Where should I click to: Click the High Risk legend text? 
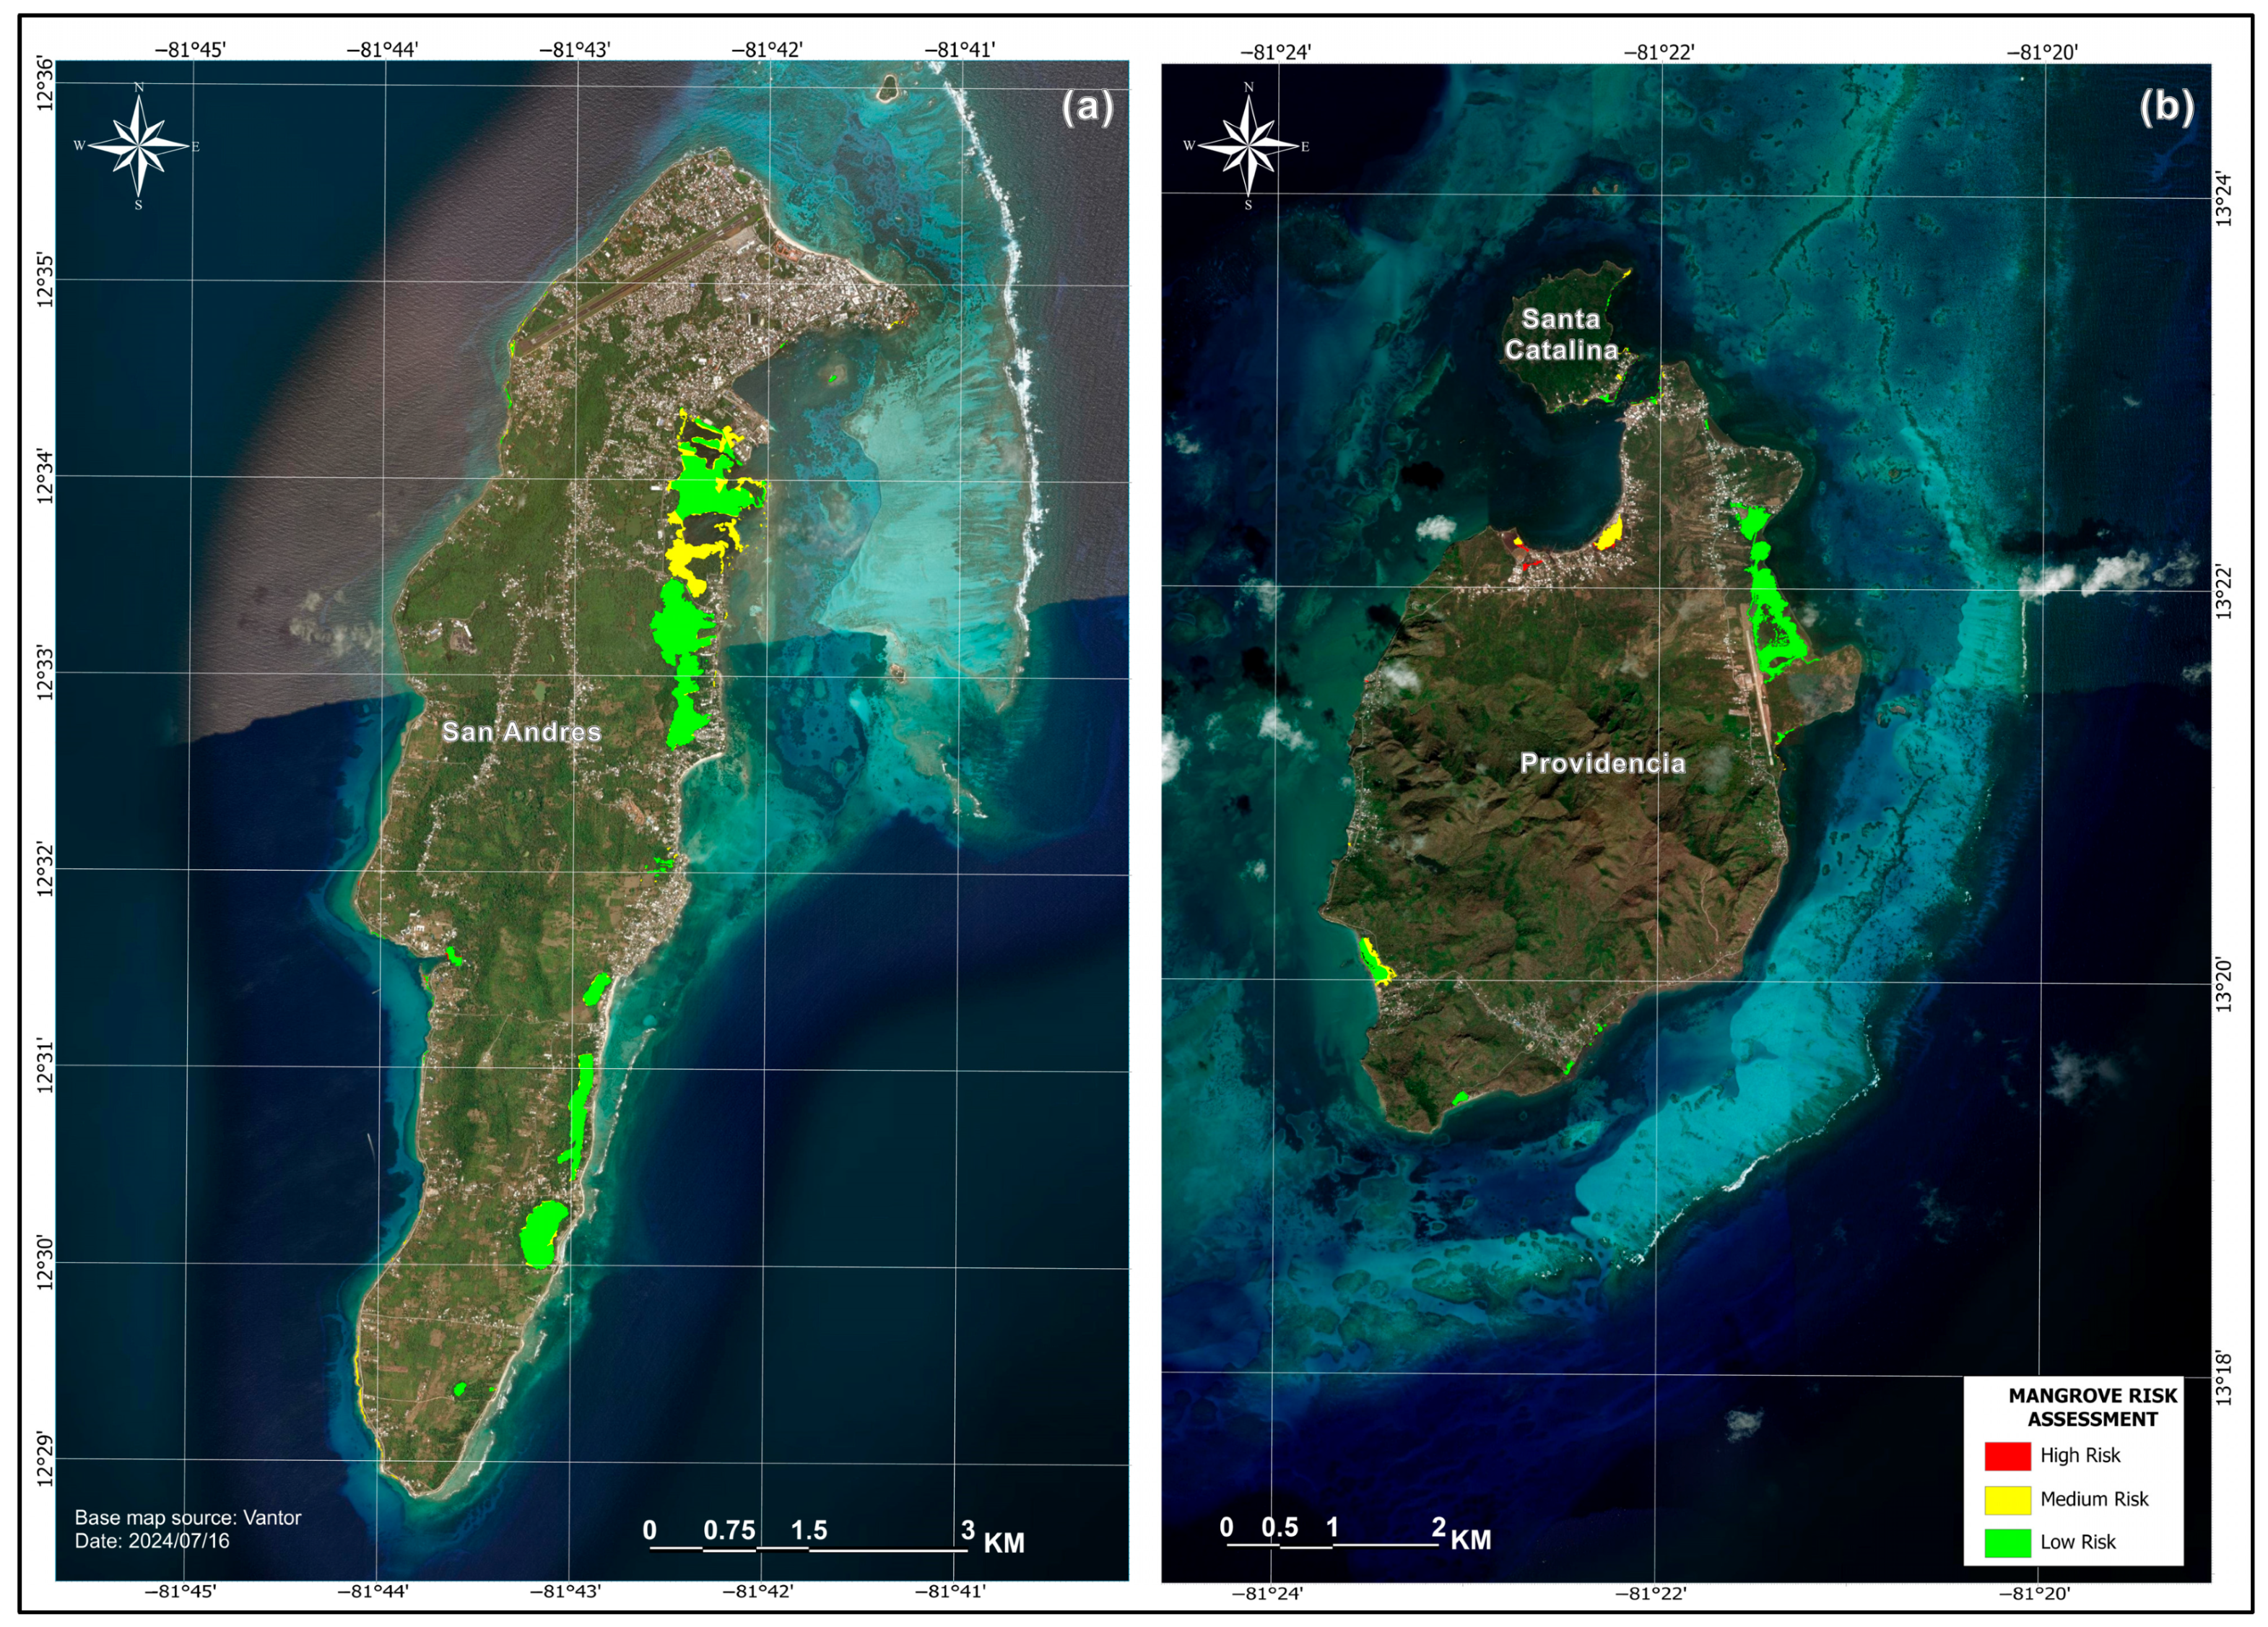2080,1455
